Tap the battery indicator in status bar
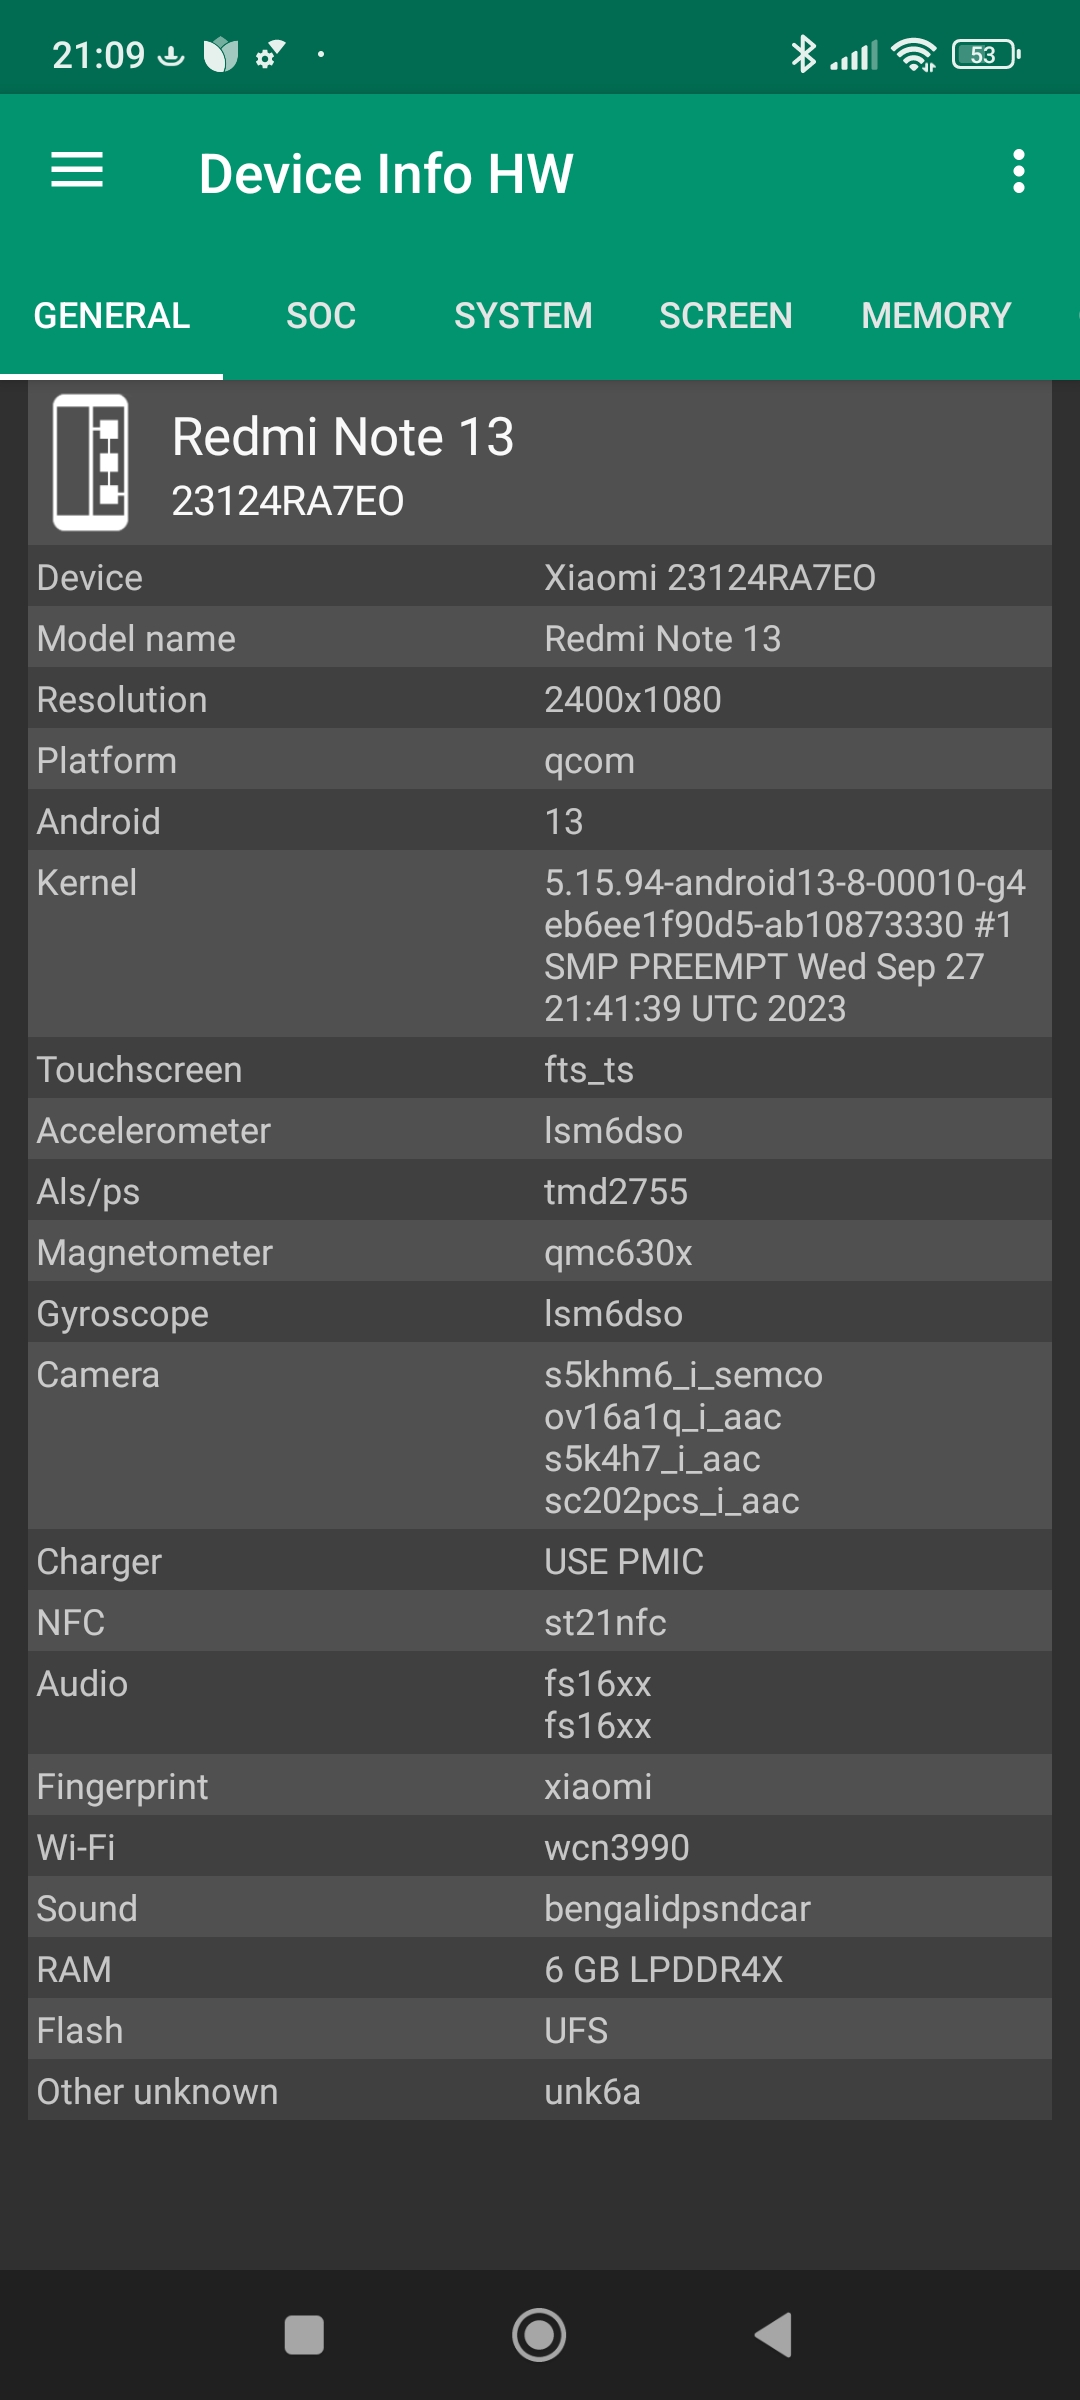This screenshot has width=1080, height=2400. click(x=986, y=54)
